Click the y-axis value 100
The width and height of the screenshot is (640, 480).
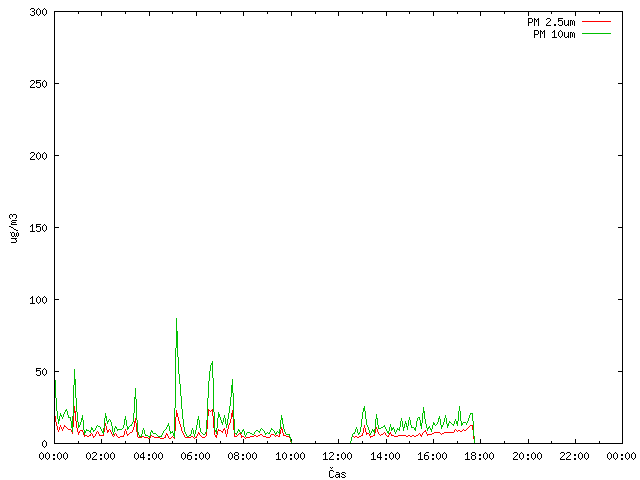click(38, 300)
